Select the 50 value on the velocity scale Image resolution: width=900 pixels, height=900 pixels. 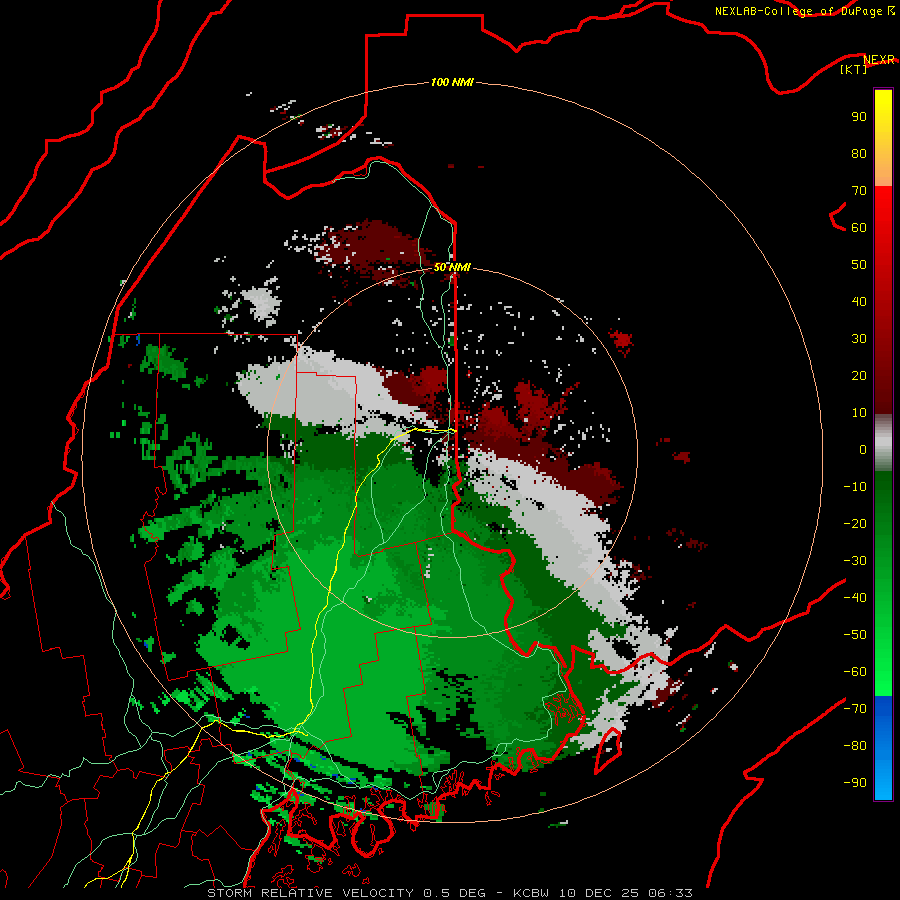click(x=859, y=265)
